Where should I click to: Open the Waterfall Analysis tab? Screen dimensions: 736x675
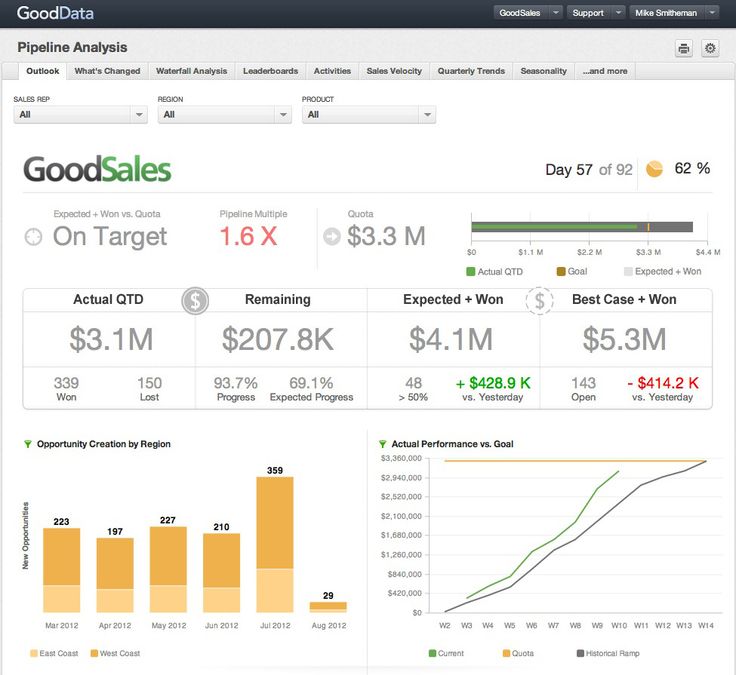coord(192,71)
